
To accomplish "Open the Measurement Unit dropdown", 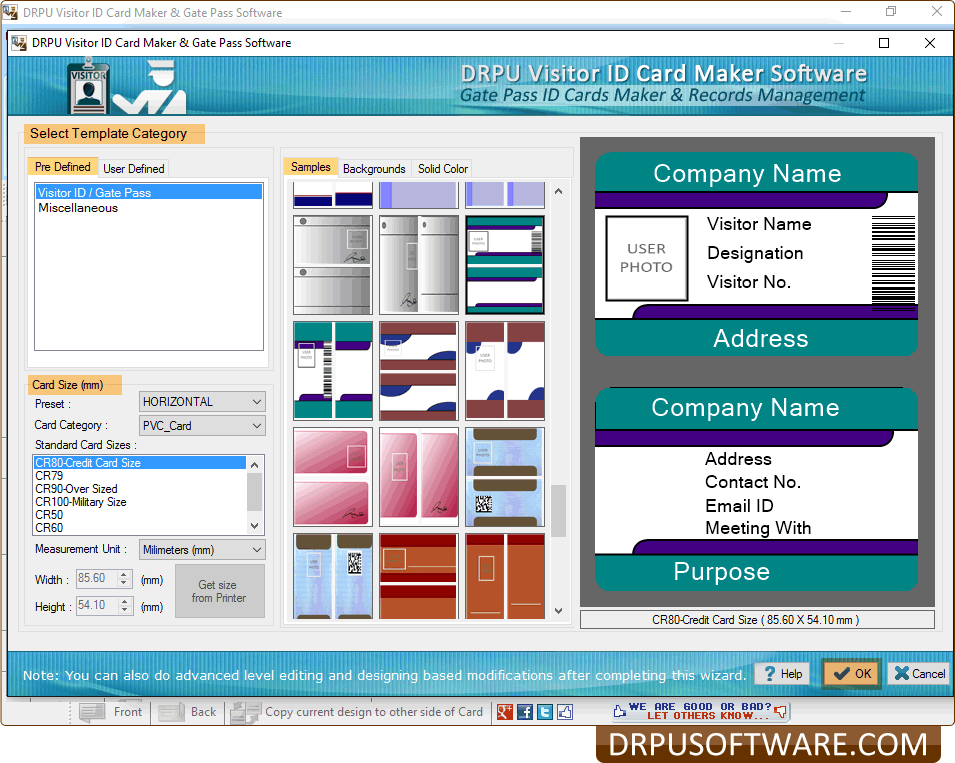I will click(258, 549).
